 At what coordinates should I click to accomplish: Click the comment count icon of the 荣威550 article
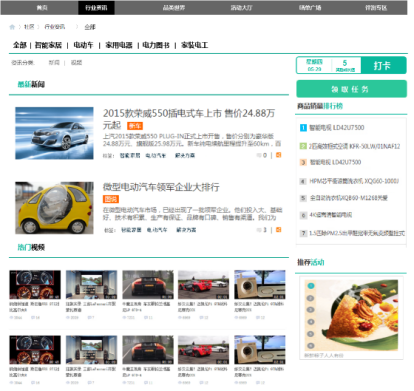coord(259,155)
